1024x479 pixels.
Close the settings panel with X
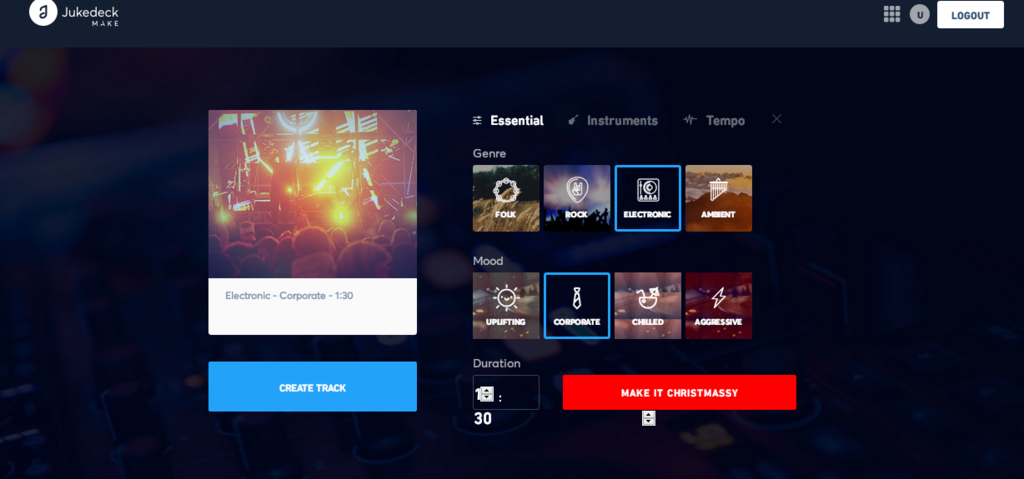pyautogui.click(x=776, y=119)
